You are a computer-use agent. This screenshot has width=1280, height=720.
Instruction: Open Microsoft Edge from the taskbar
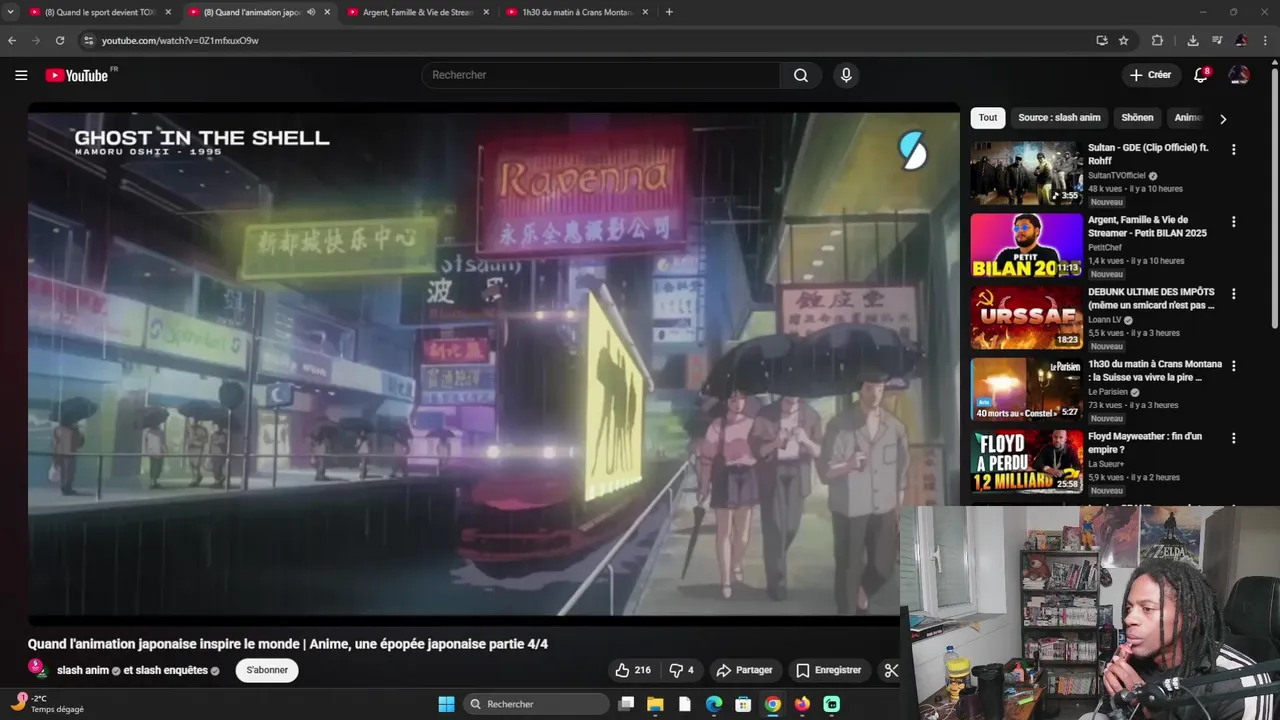pos(714,704)
